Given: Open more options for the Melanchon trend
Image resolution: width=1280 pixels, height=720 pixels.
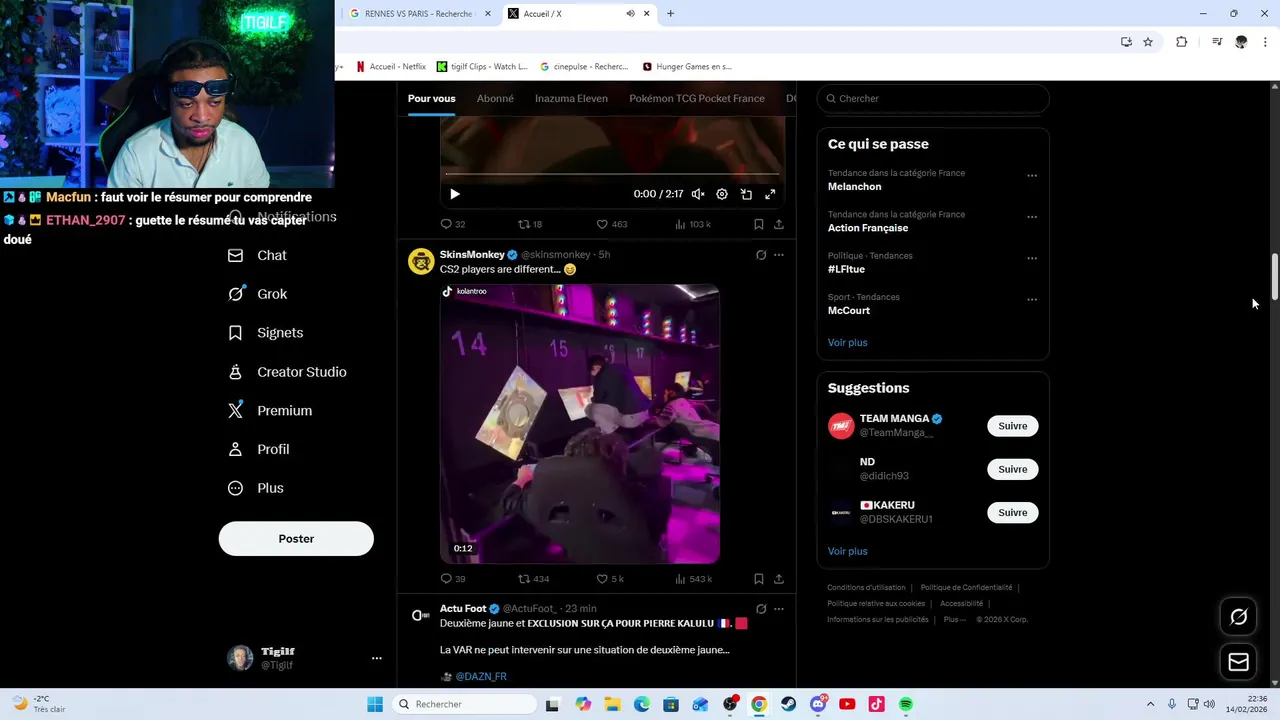Looking at the screenshot, I should point(1032,176).
